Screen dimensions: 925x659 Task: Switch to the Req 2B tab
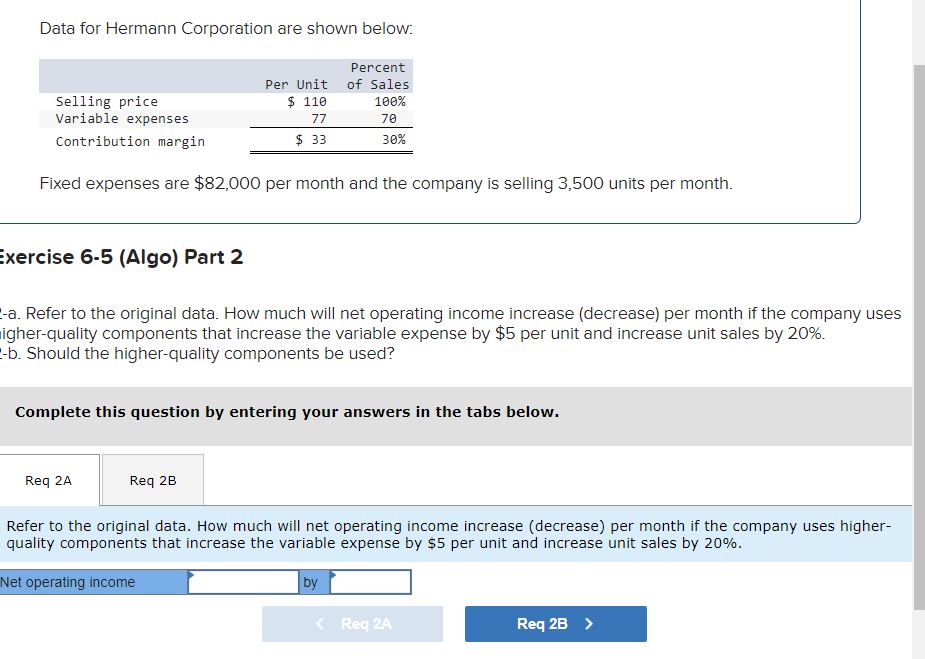(151, 480)
